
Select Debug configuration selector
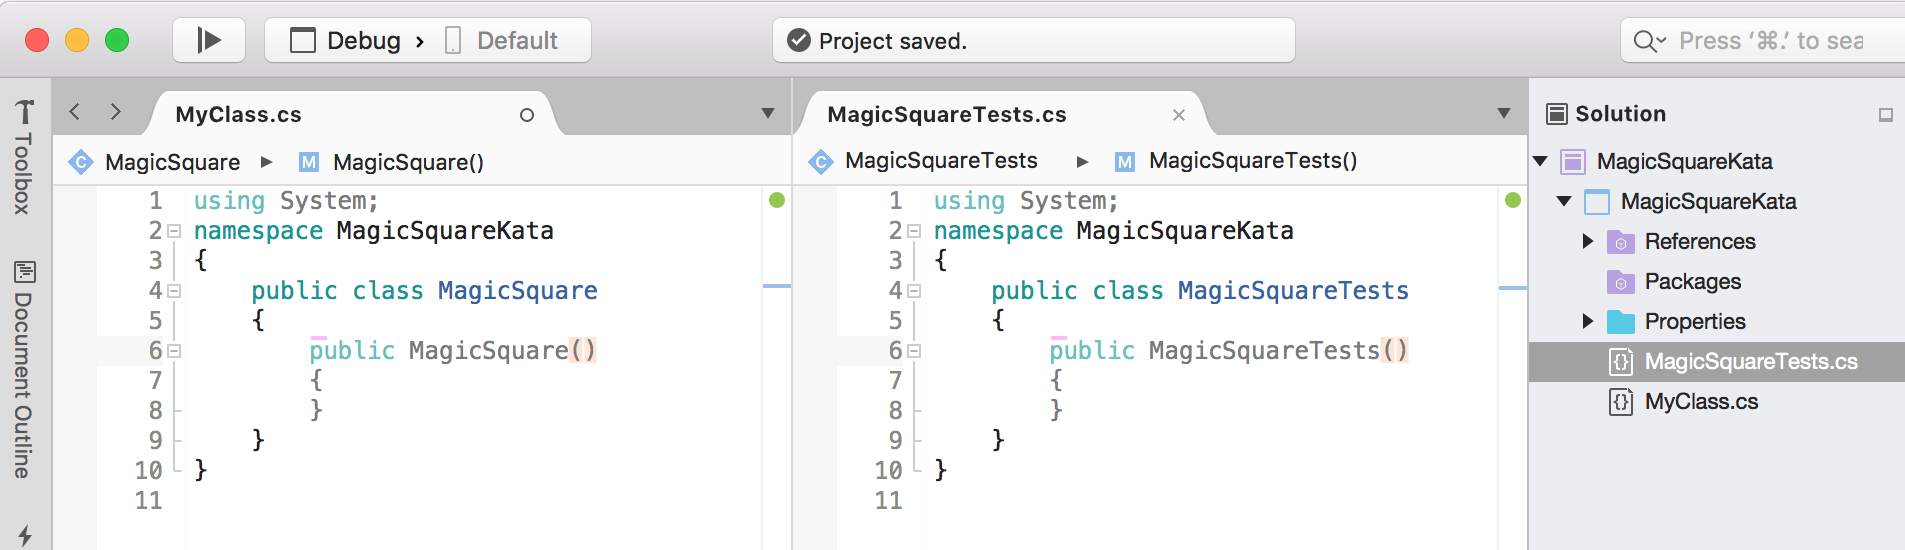348,41
